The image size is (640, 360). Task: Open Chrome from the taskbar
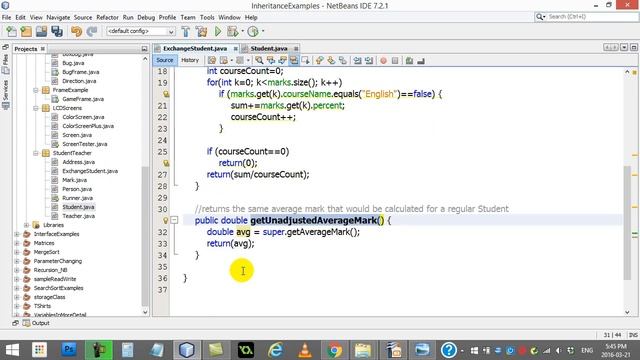pyautogui.click(x=334, y=350)
